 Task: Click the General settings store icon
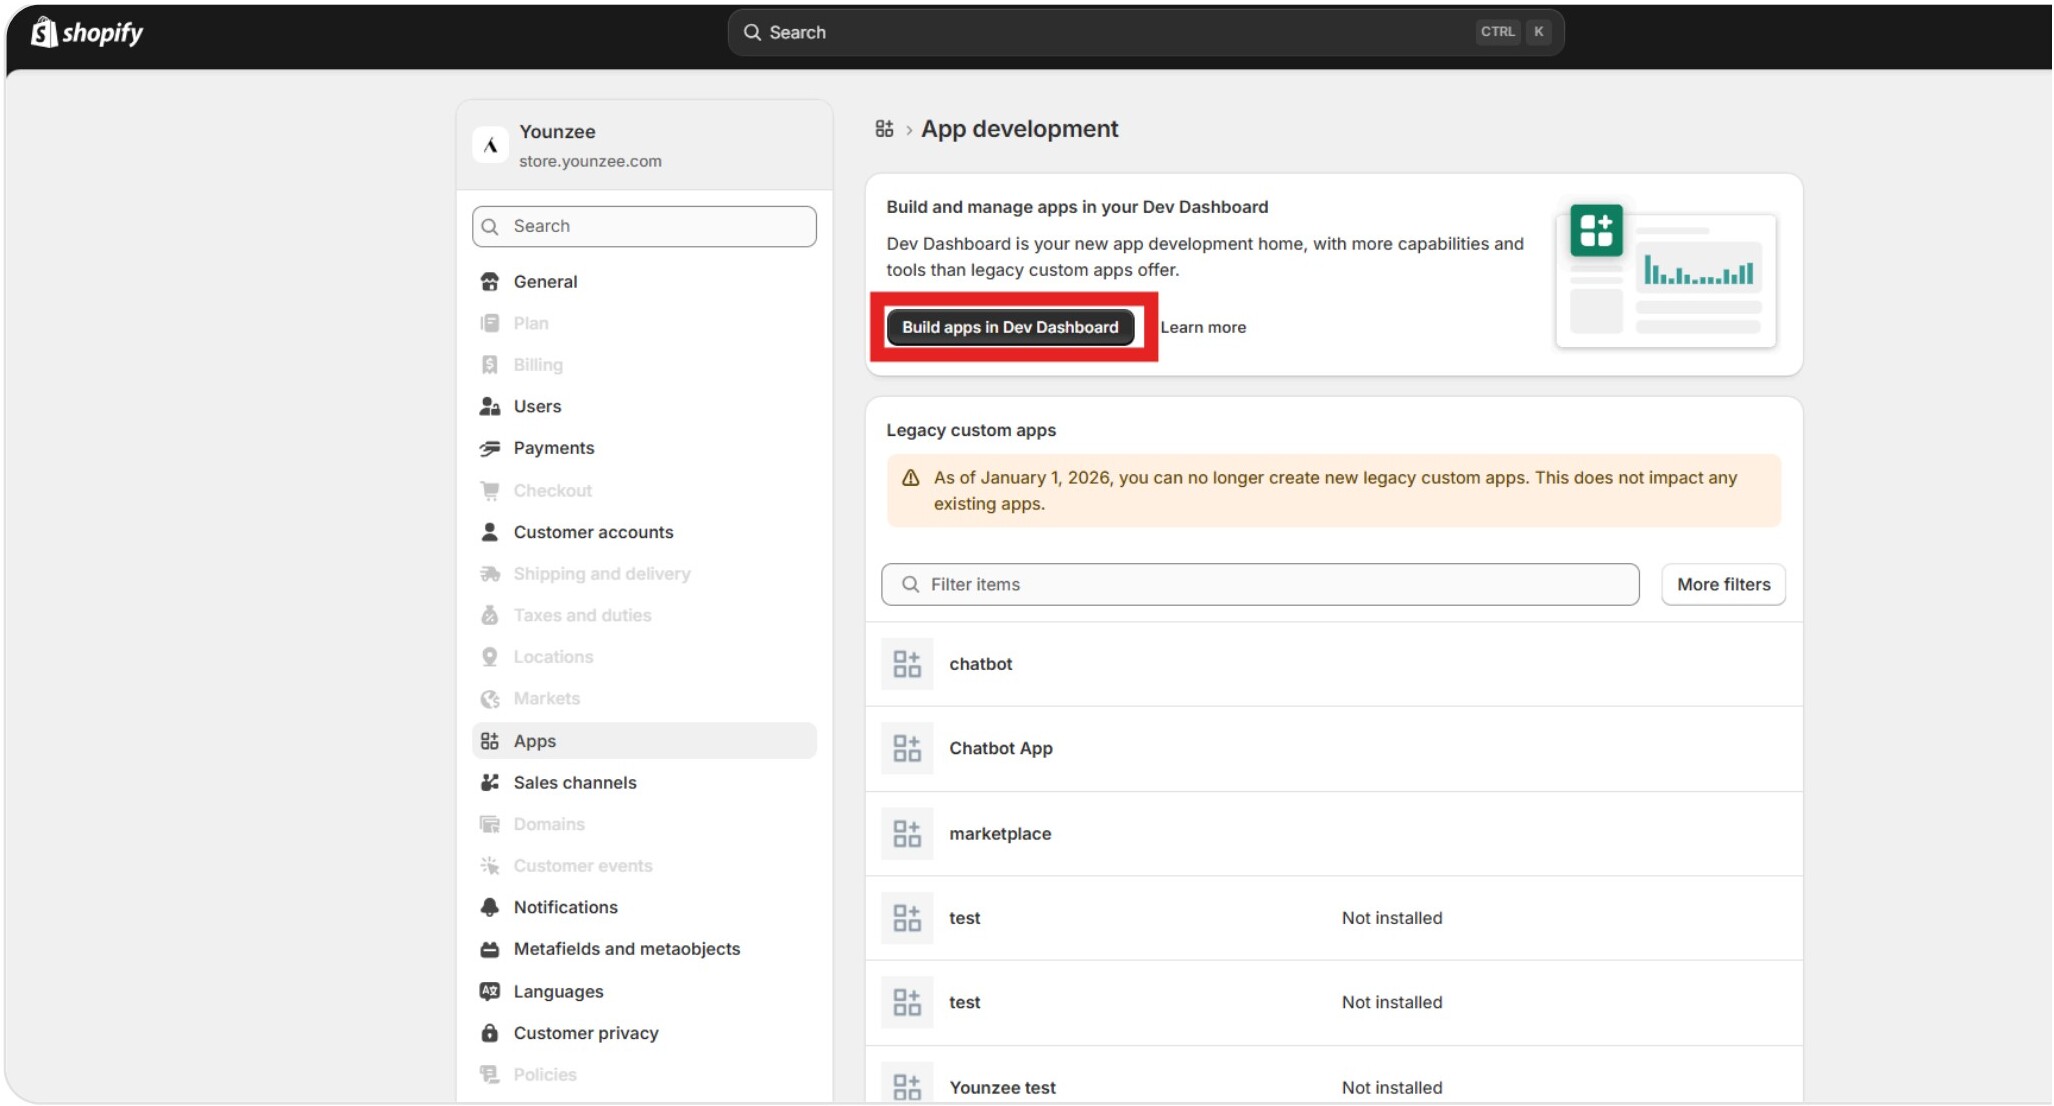point(489,282)
